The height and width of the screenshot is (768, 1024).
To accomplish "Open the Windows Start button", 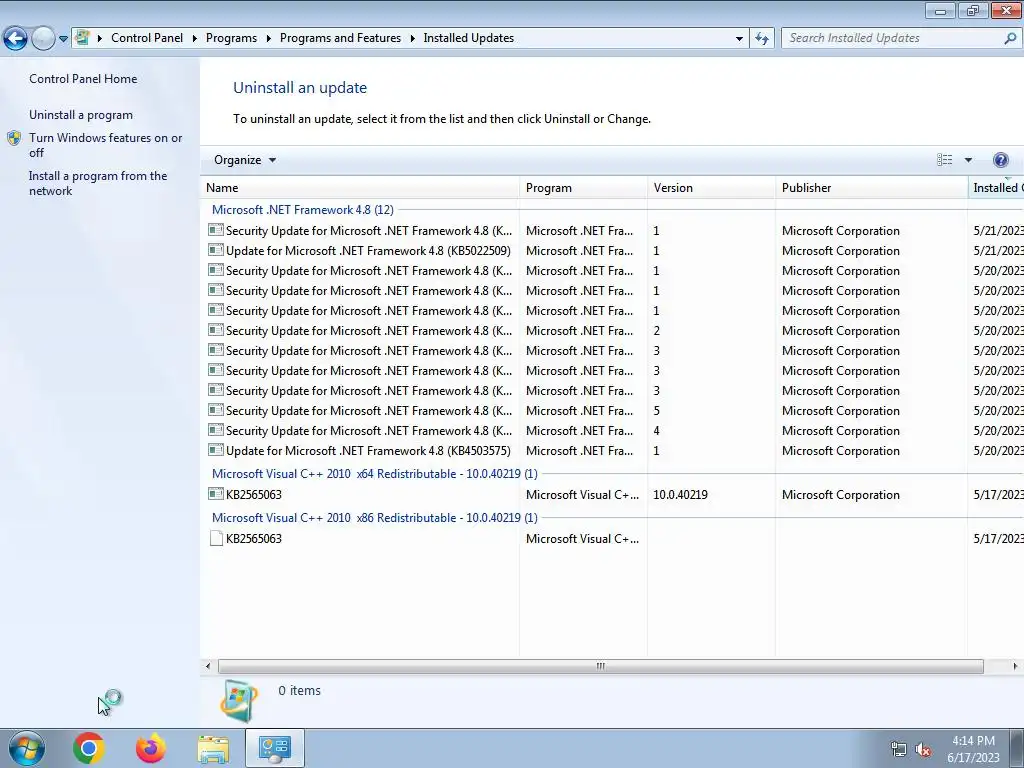I will 26,748.
